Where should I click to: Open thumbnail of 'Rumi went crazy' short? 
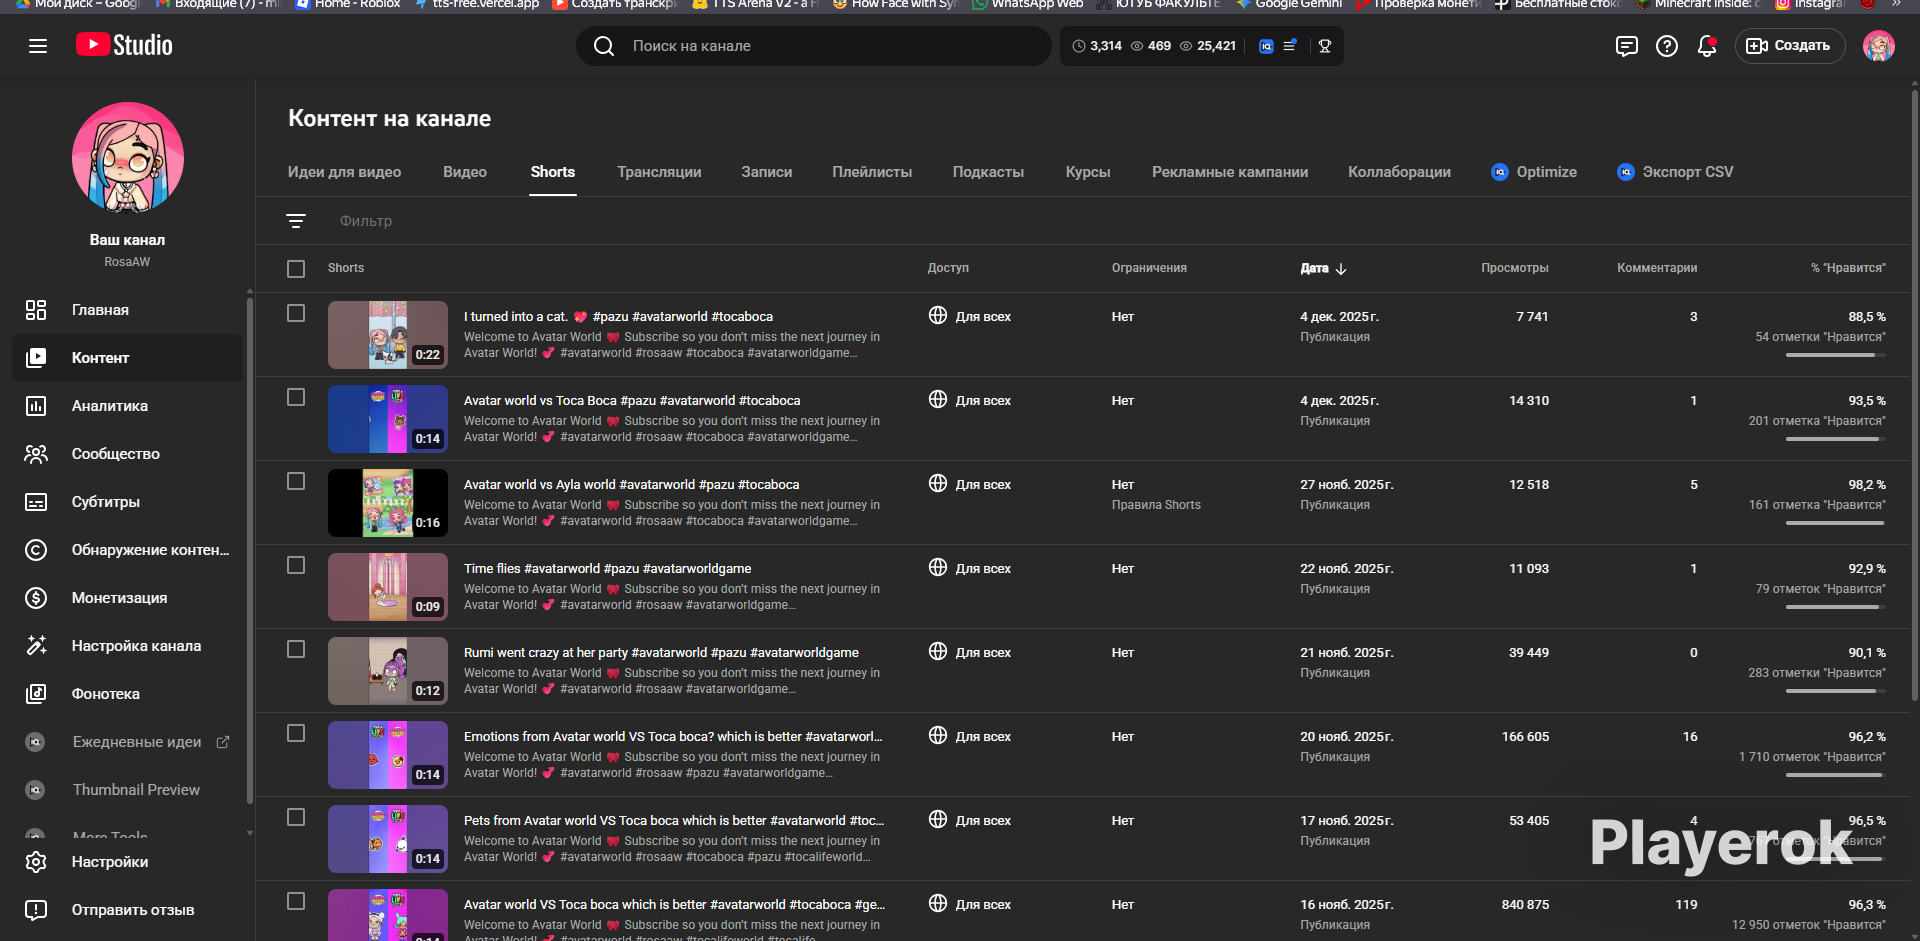(388, 671)
